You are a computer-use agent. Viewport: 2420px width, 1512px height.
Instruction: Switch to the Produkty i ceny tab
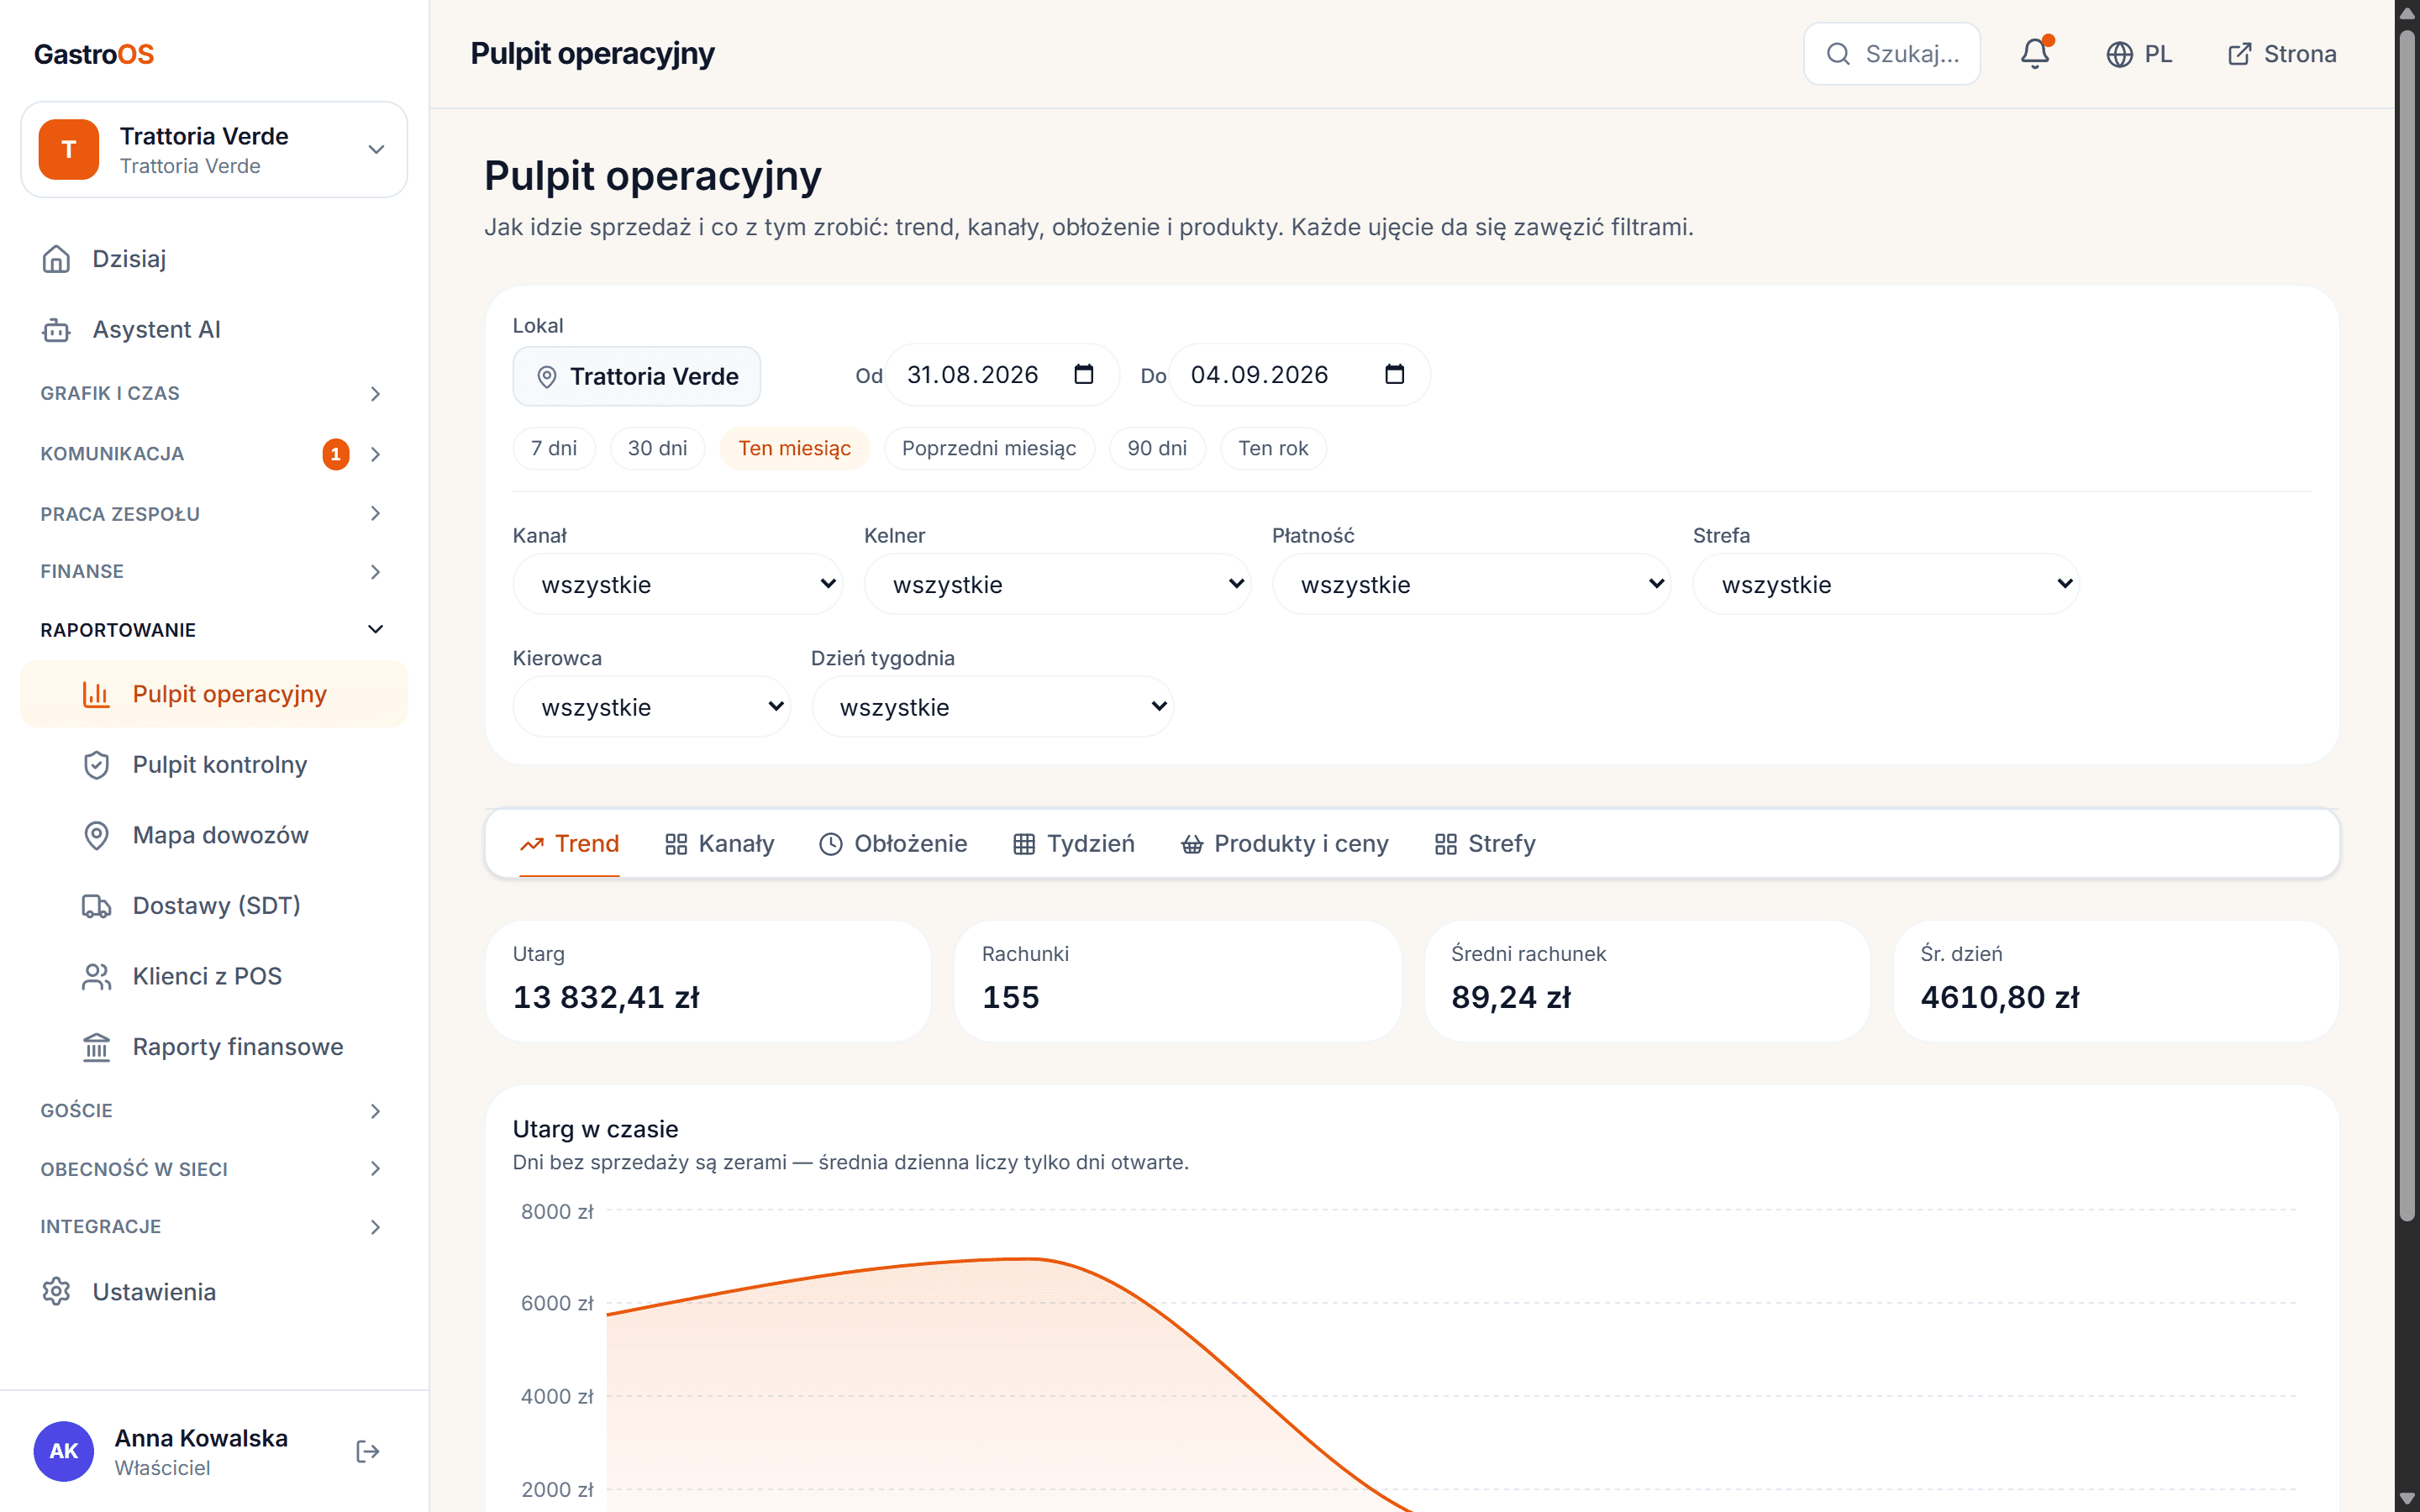pyautogui.click(x=1285, y=844)
